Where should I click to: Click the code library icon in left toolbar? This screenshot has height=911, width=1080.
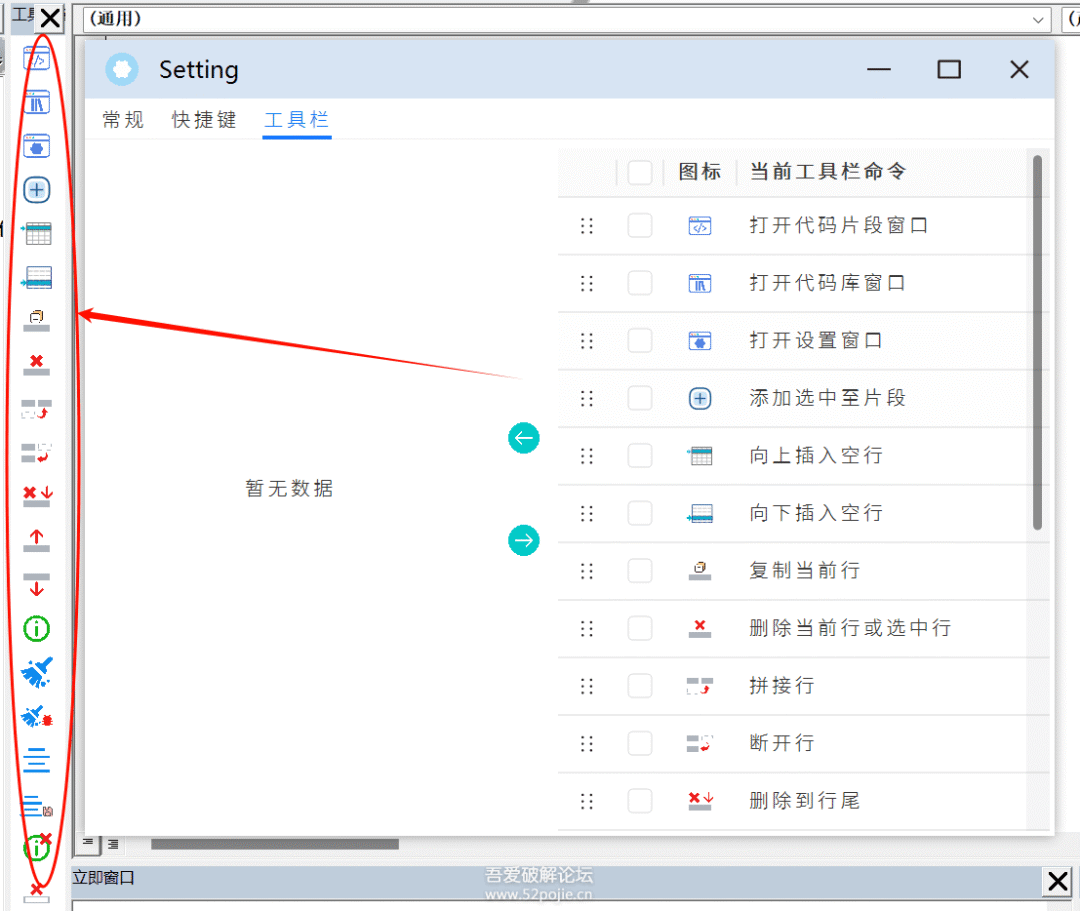click(x=37, y=102)
